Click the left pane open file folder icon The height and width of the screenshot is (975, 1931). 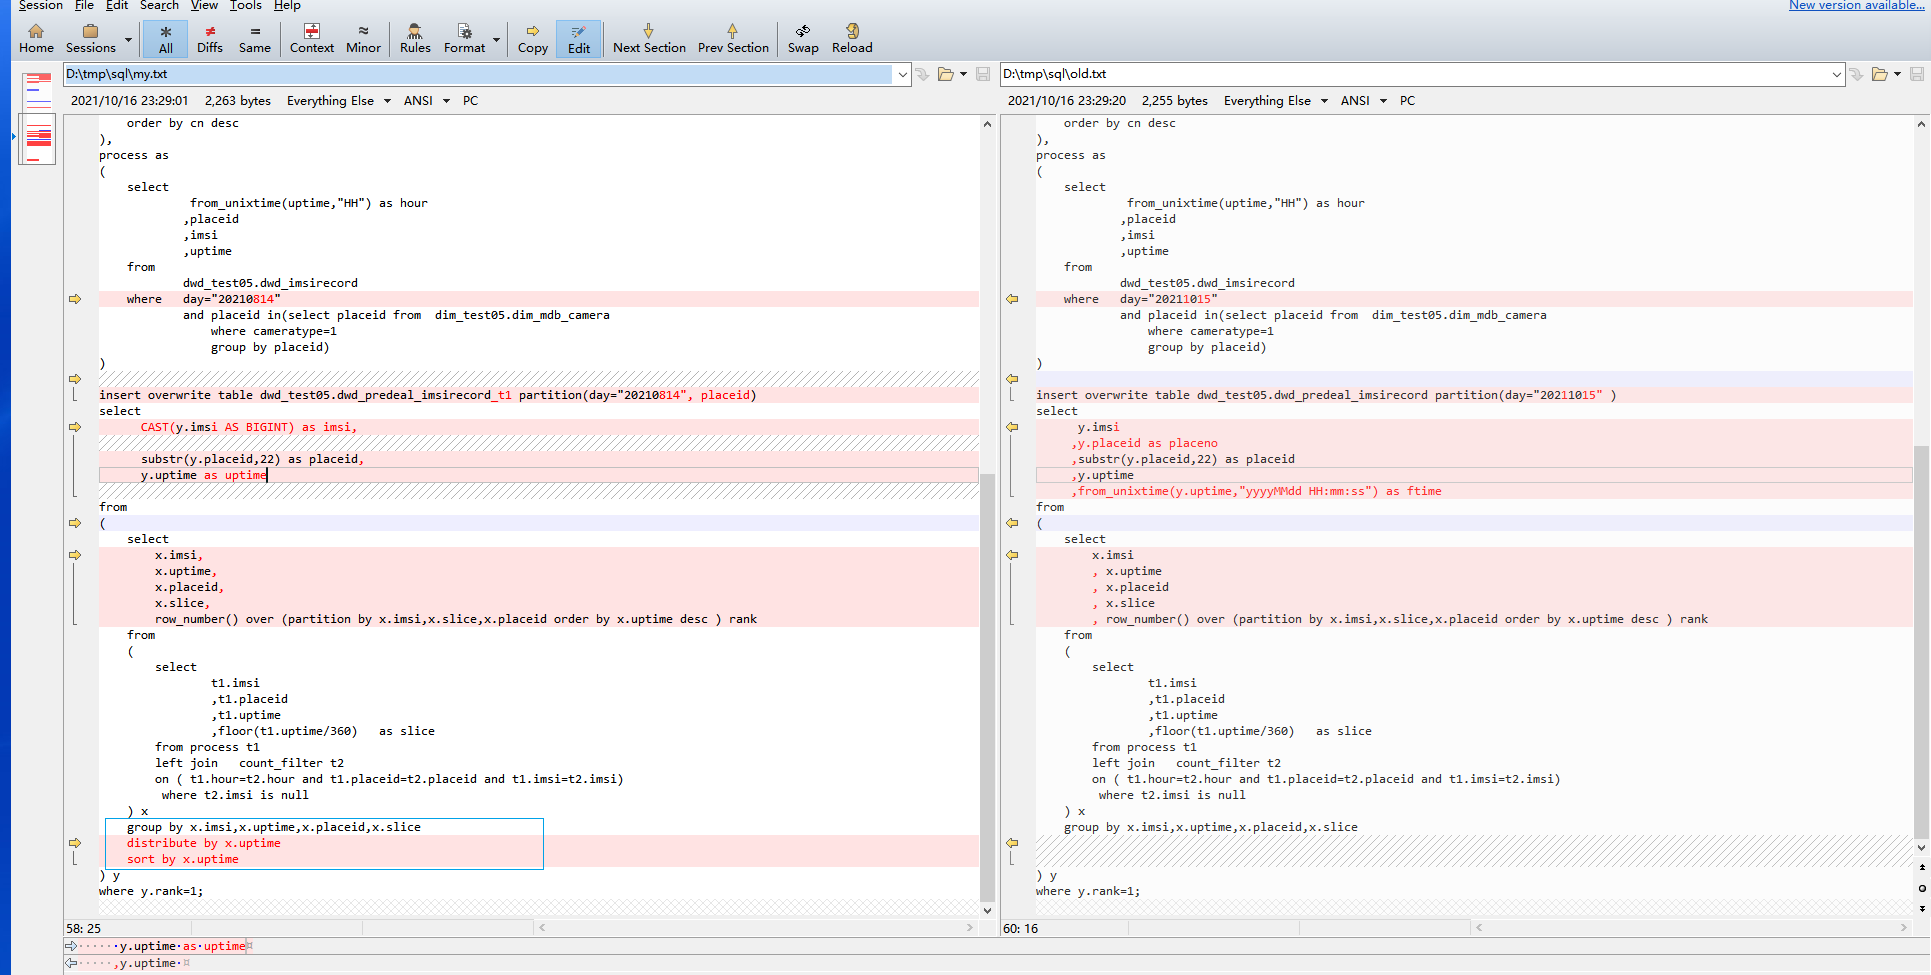(946, 74)
